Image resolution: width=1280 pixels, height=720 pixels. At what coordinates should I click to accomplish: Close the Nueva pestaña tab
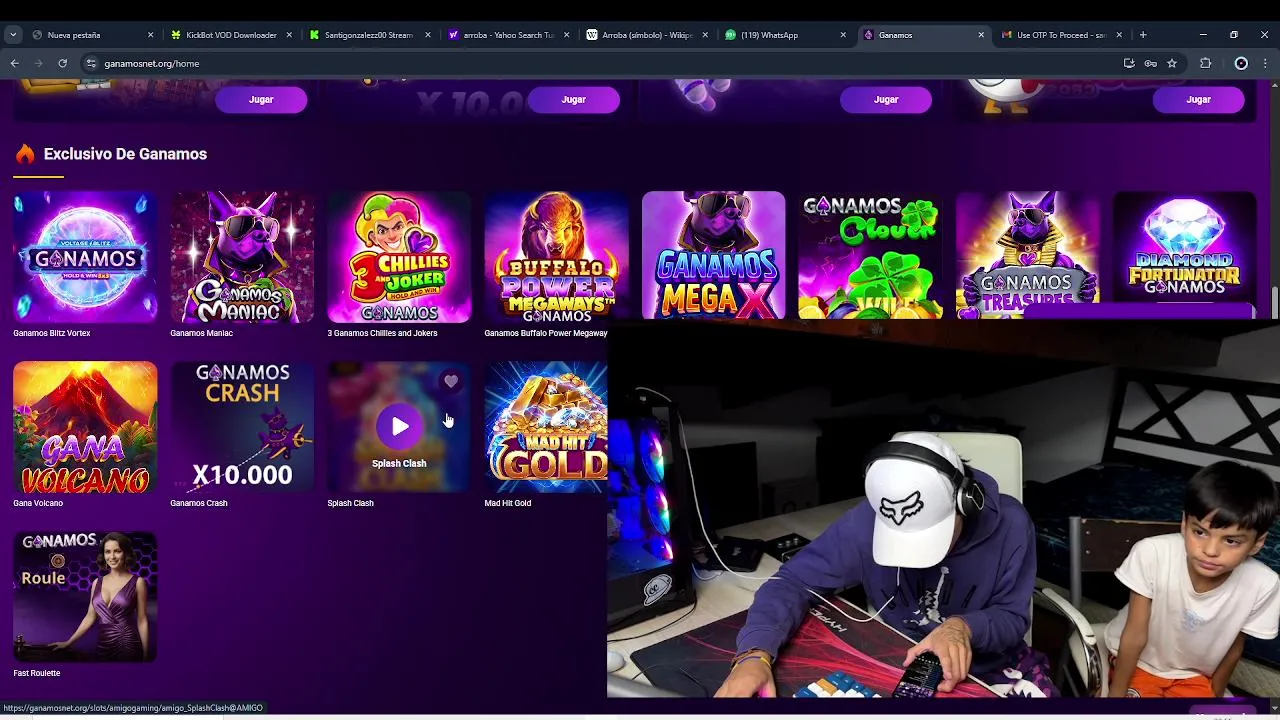click(x=150, y=35)
